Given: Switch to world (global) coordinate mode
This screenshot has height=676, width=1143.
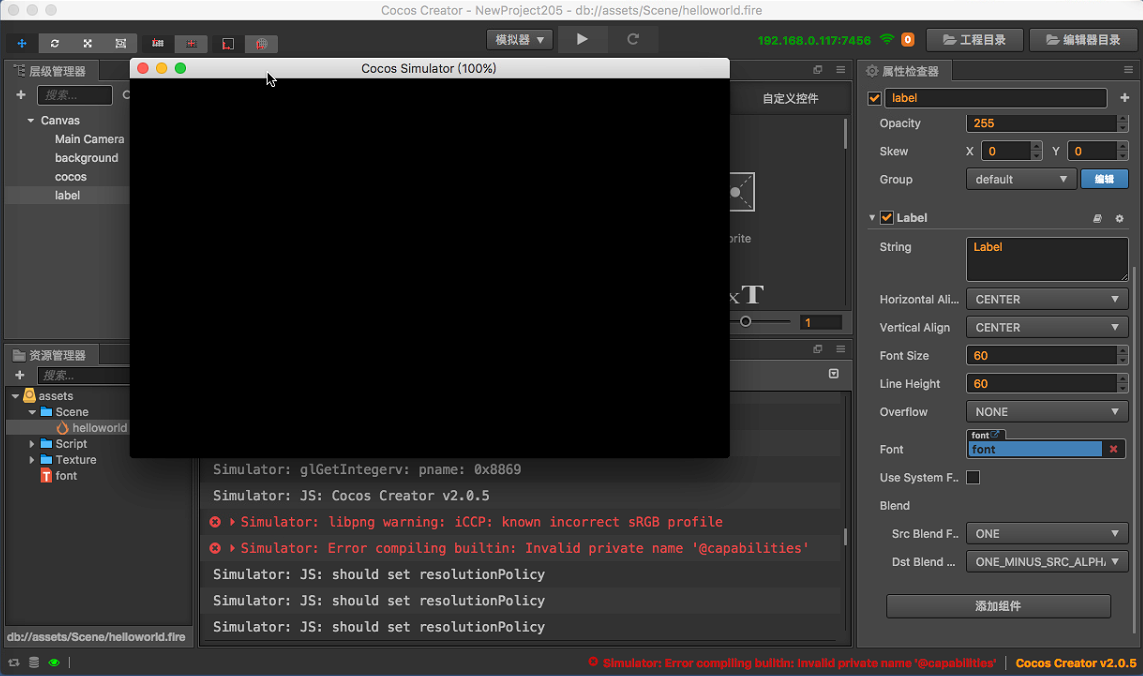Looking at the screenshot, I should pos(261,44).
